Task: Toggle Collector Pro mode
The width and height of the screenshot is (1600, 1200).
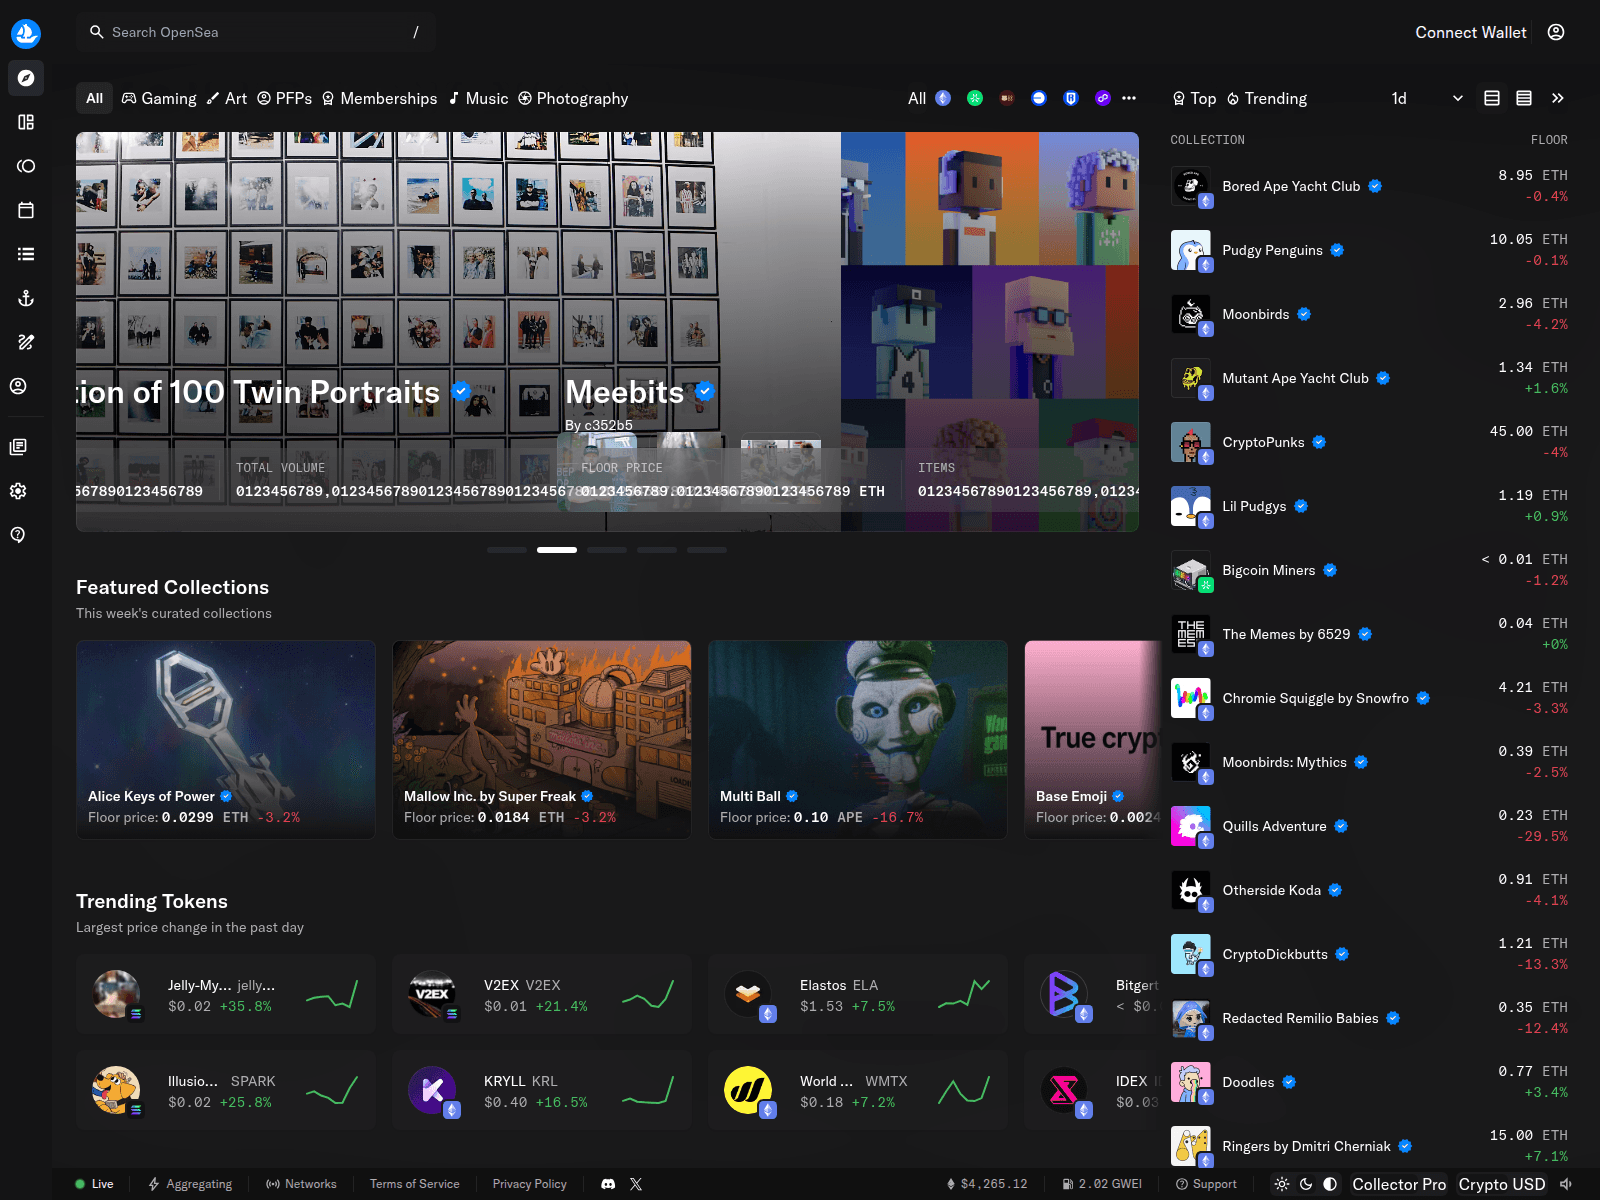Action: pos(1399,1184)
